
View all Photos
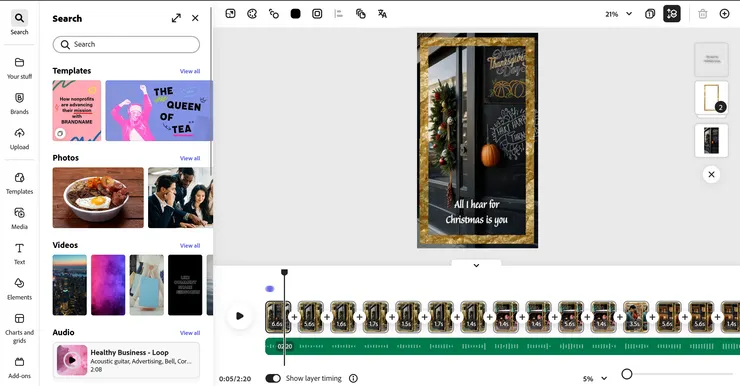(x=190, y=158)
